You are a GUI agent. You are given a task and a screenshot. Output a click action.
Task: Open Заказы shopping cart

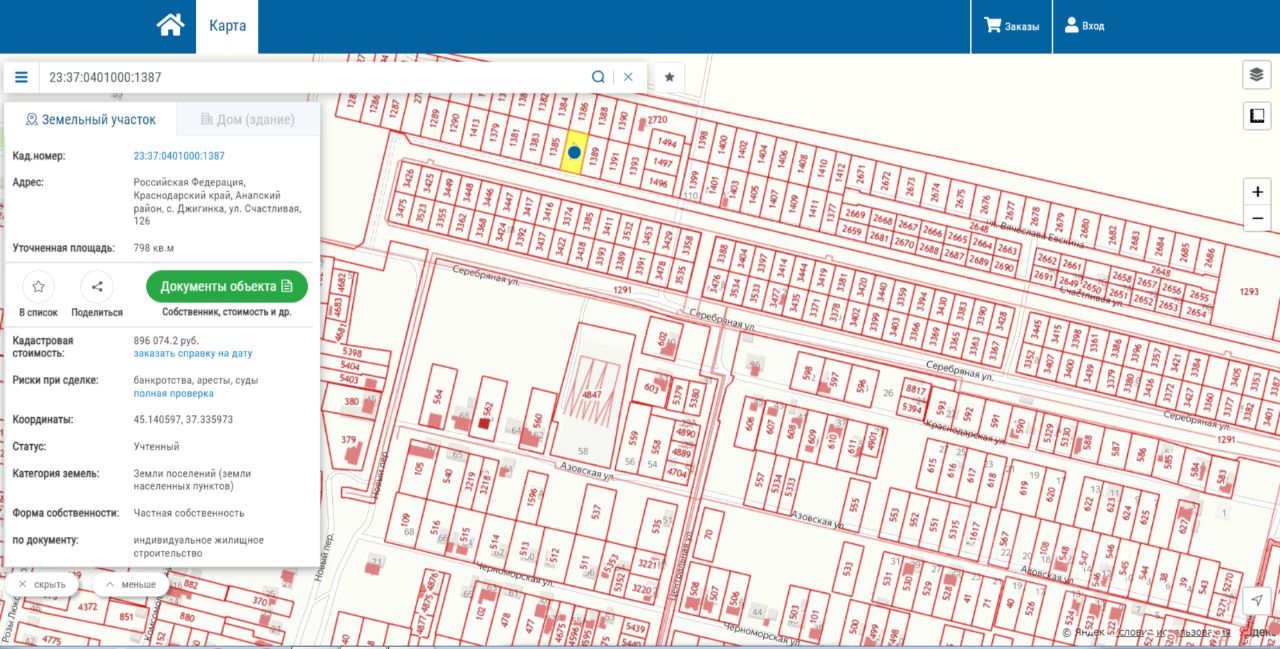pyautogui.click(x=1011, y=26)
